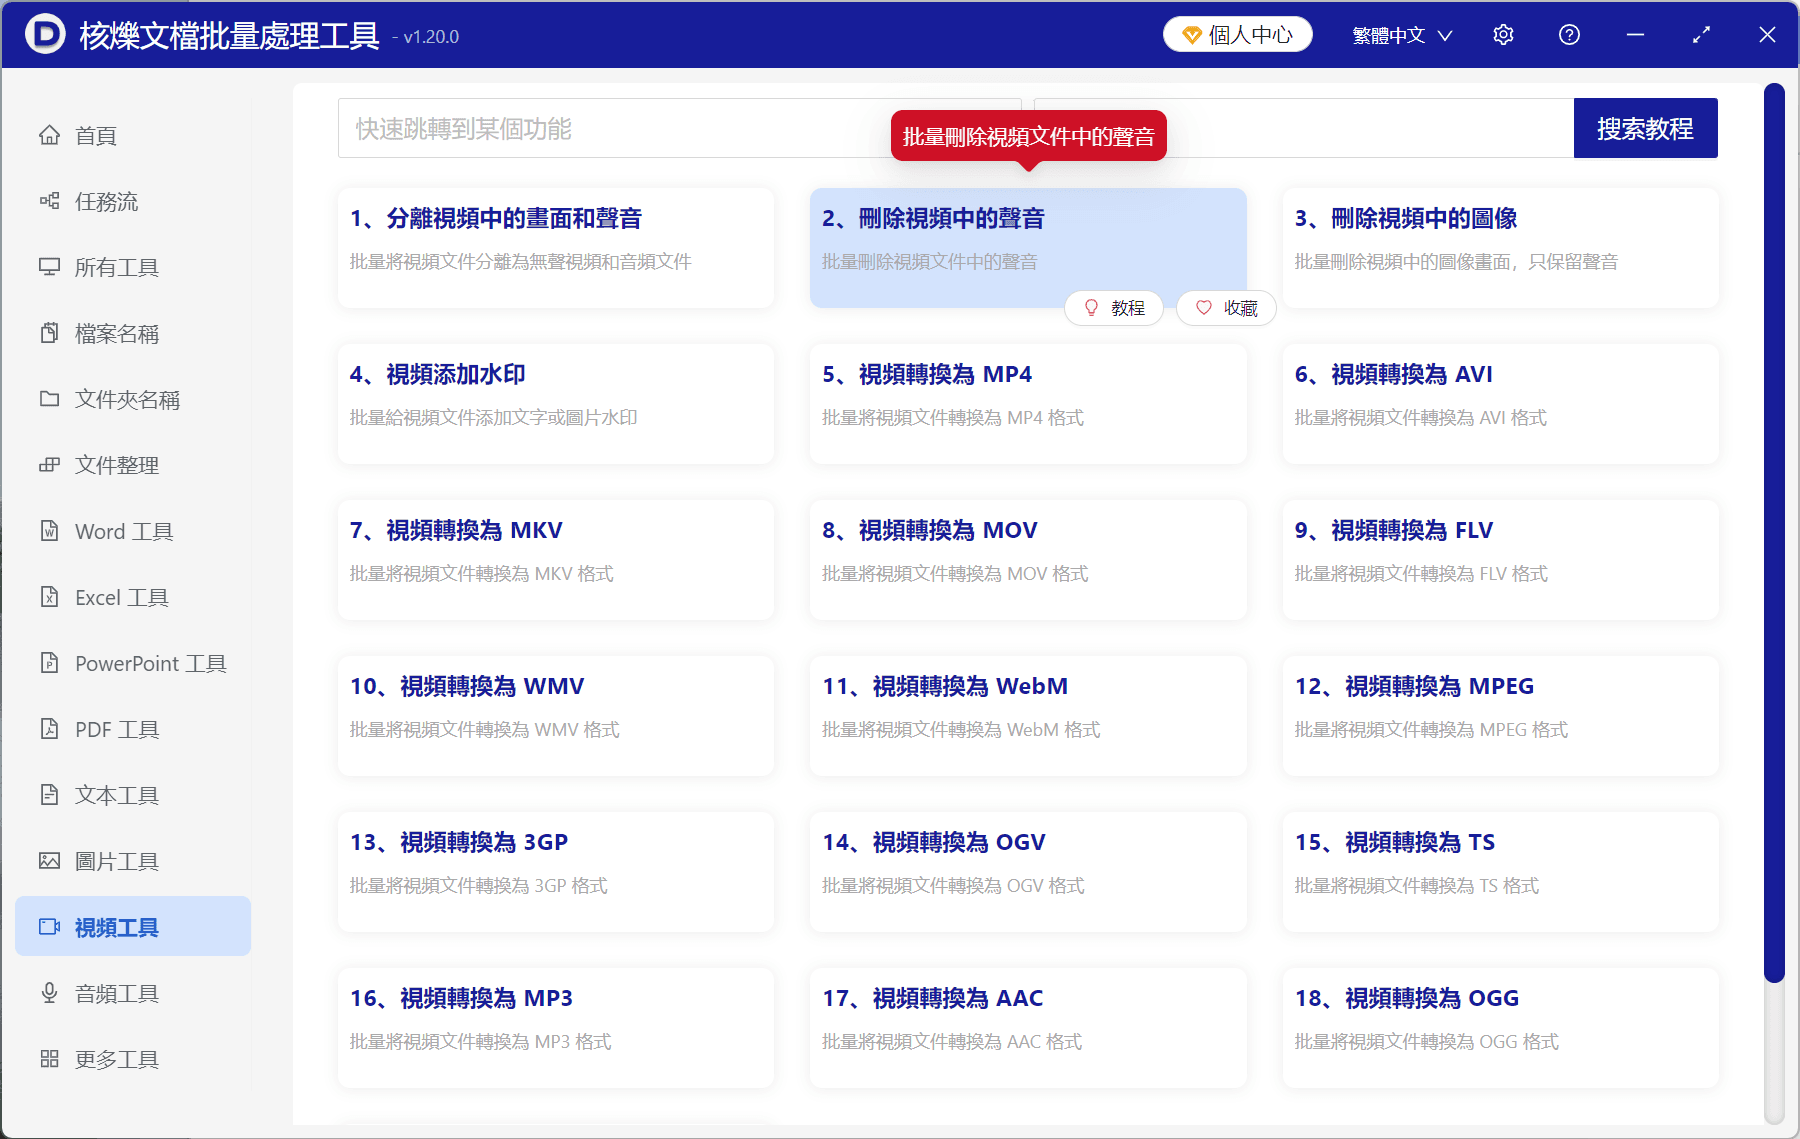Select 音頻工具 in the sidebar
1800x1139 pixels.
point(133,993)
